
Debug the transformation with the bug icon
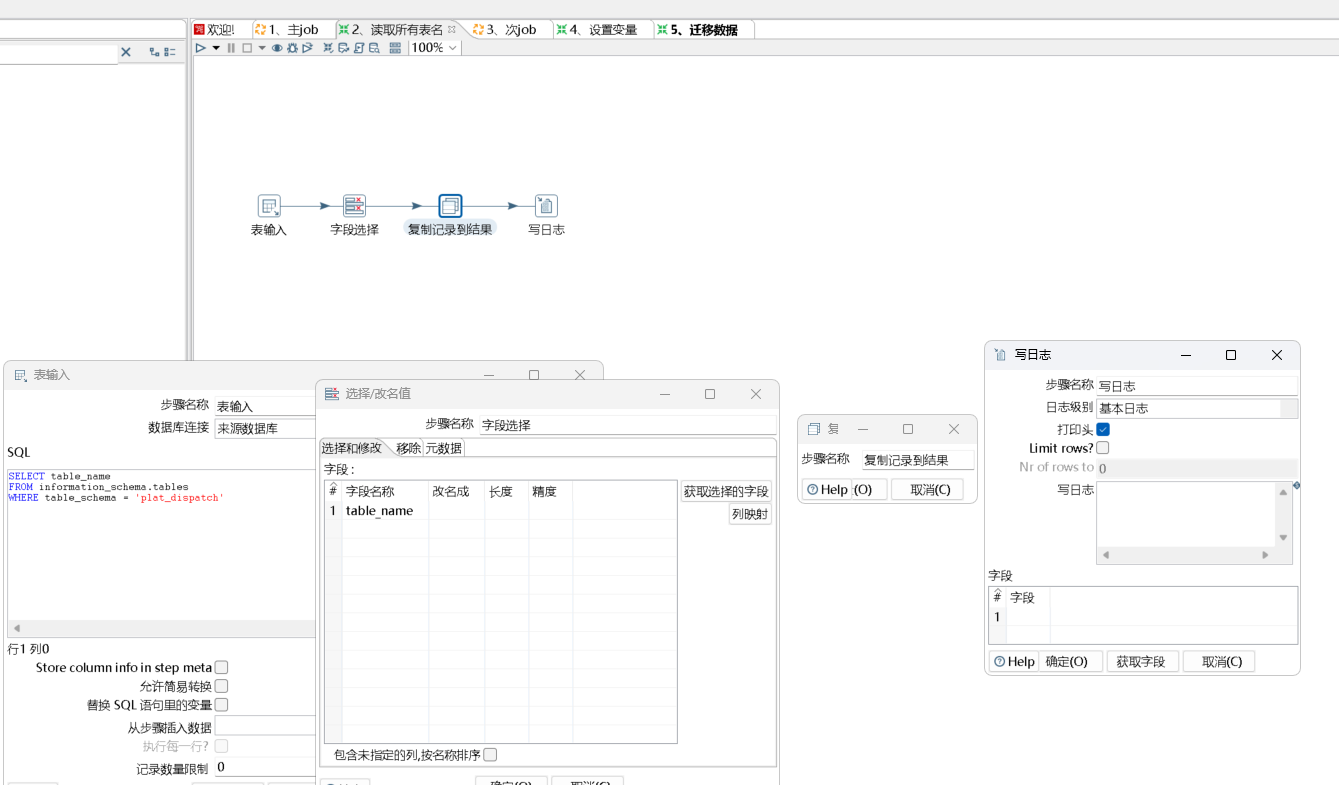tap(292, 48)
